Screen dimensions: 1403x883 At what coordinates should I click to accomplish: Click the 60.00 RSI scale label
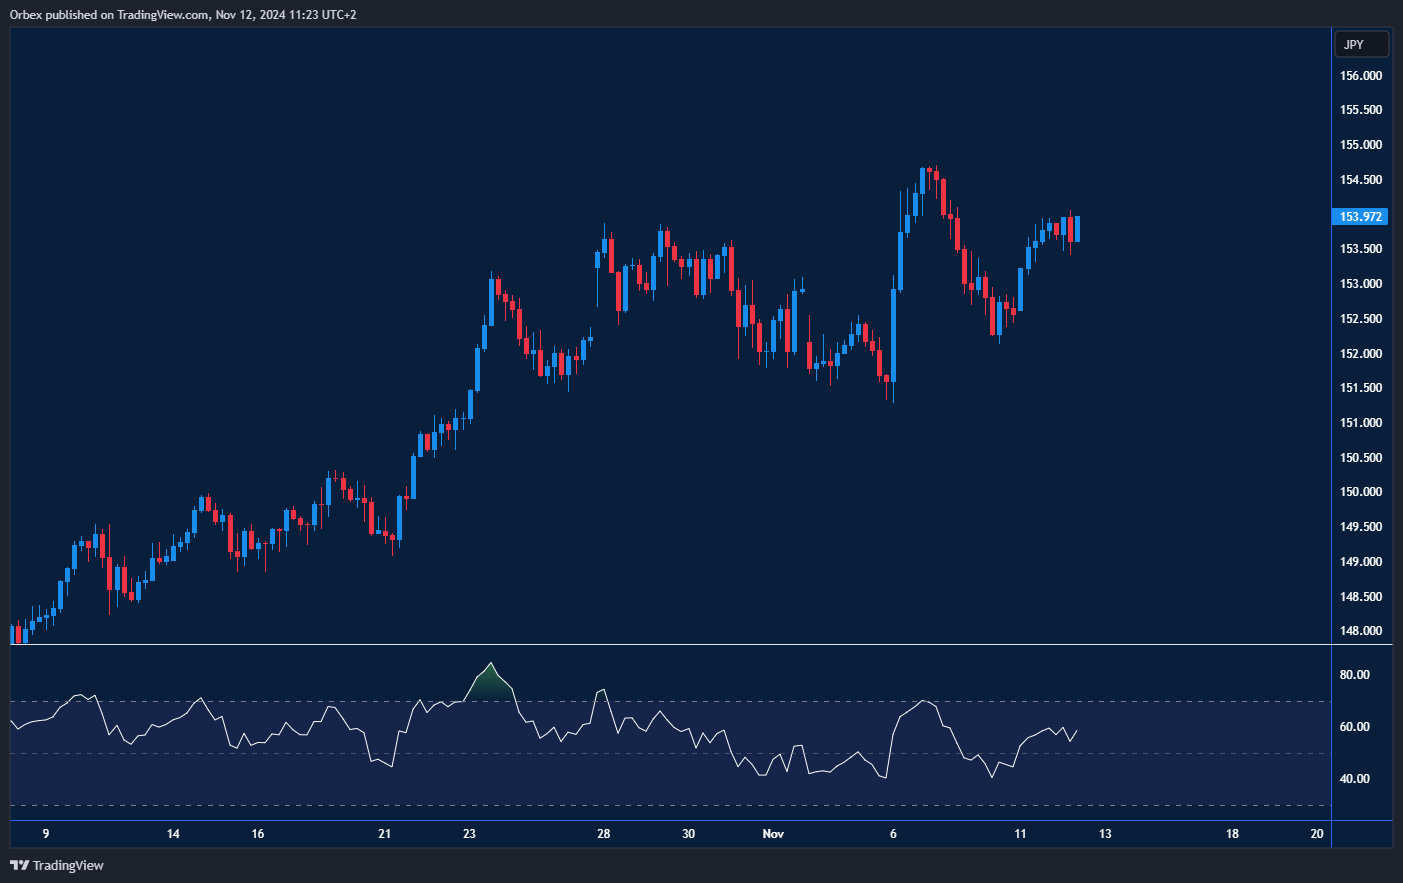click(1354, 727)
